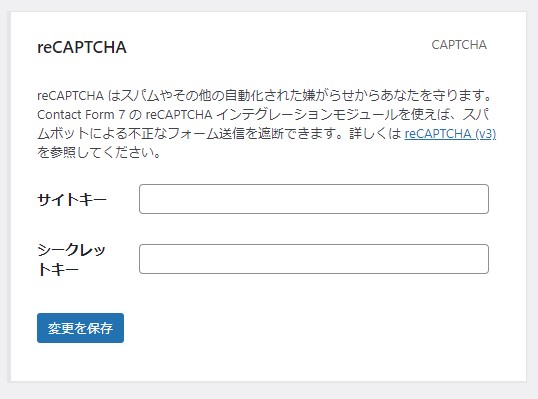Click the サイトキー input field
This screenshot has width=538, height=399.
coord(314,199)
